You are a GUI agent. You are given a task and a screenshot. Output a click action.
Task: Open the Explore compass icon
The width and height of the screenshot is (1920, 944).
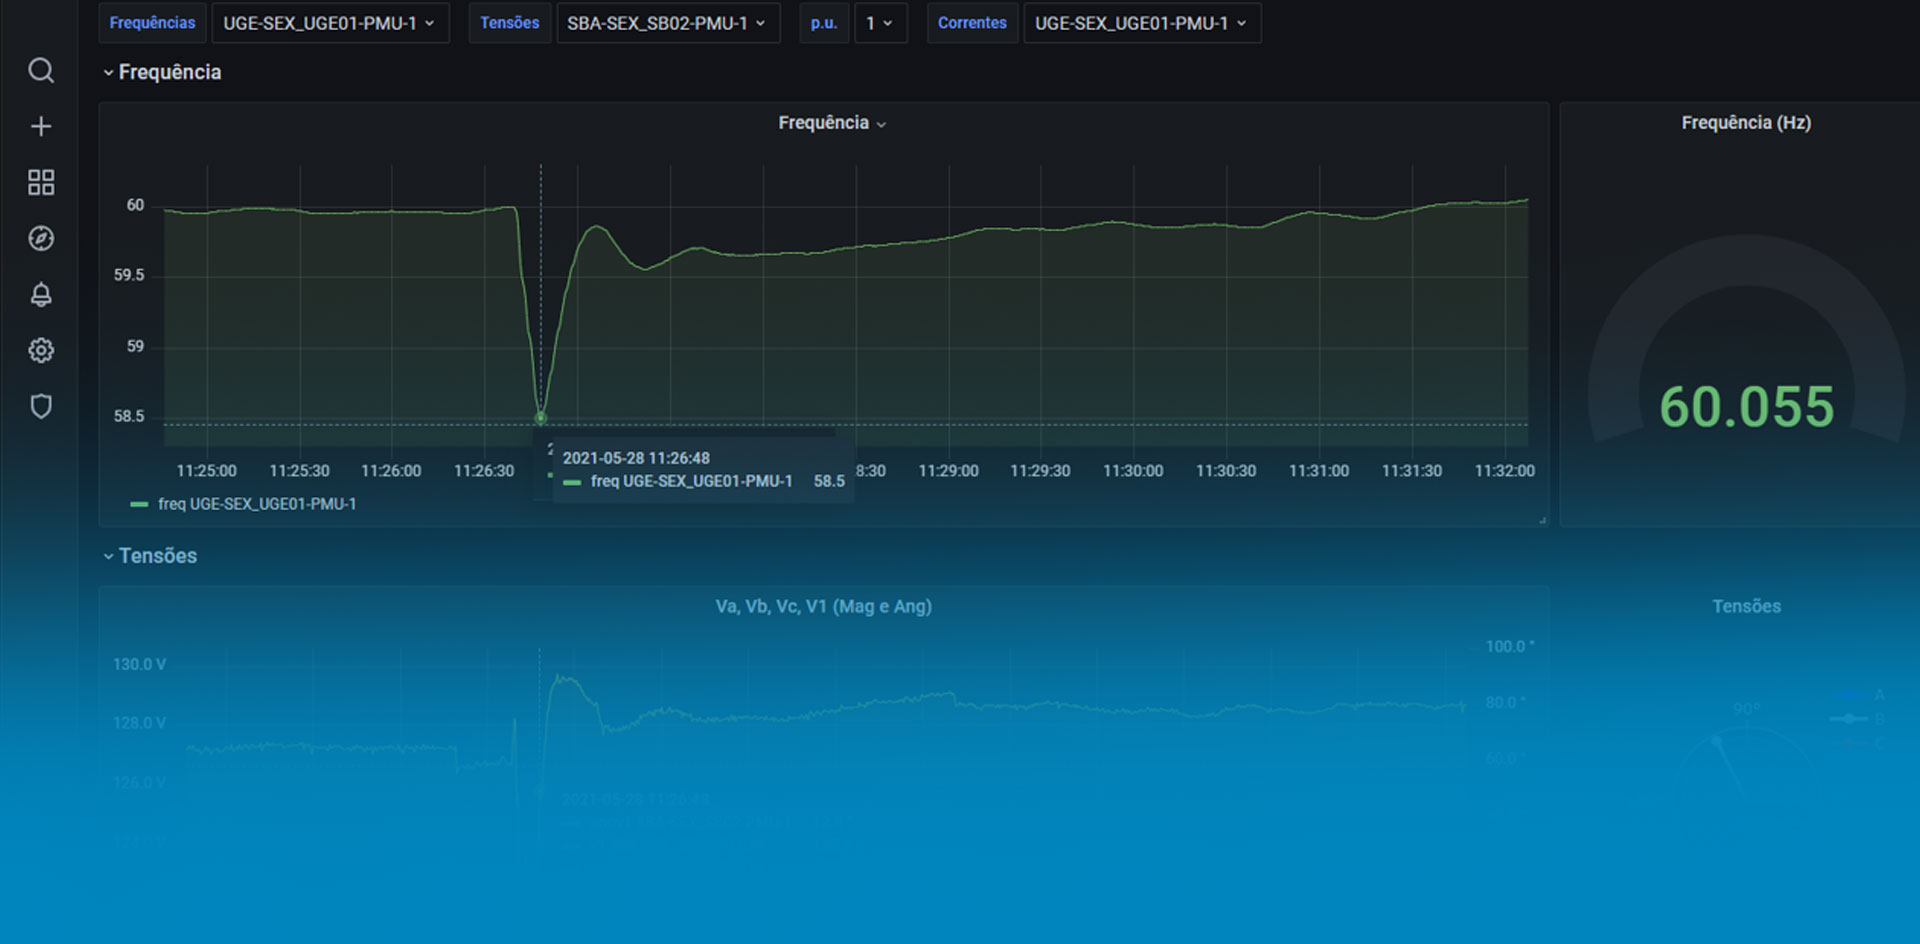41,239
